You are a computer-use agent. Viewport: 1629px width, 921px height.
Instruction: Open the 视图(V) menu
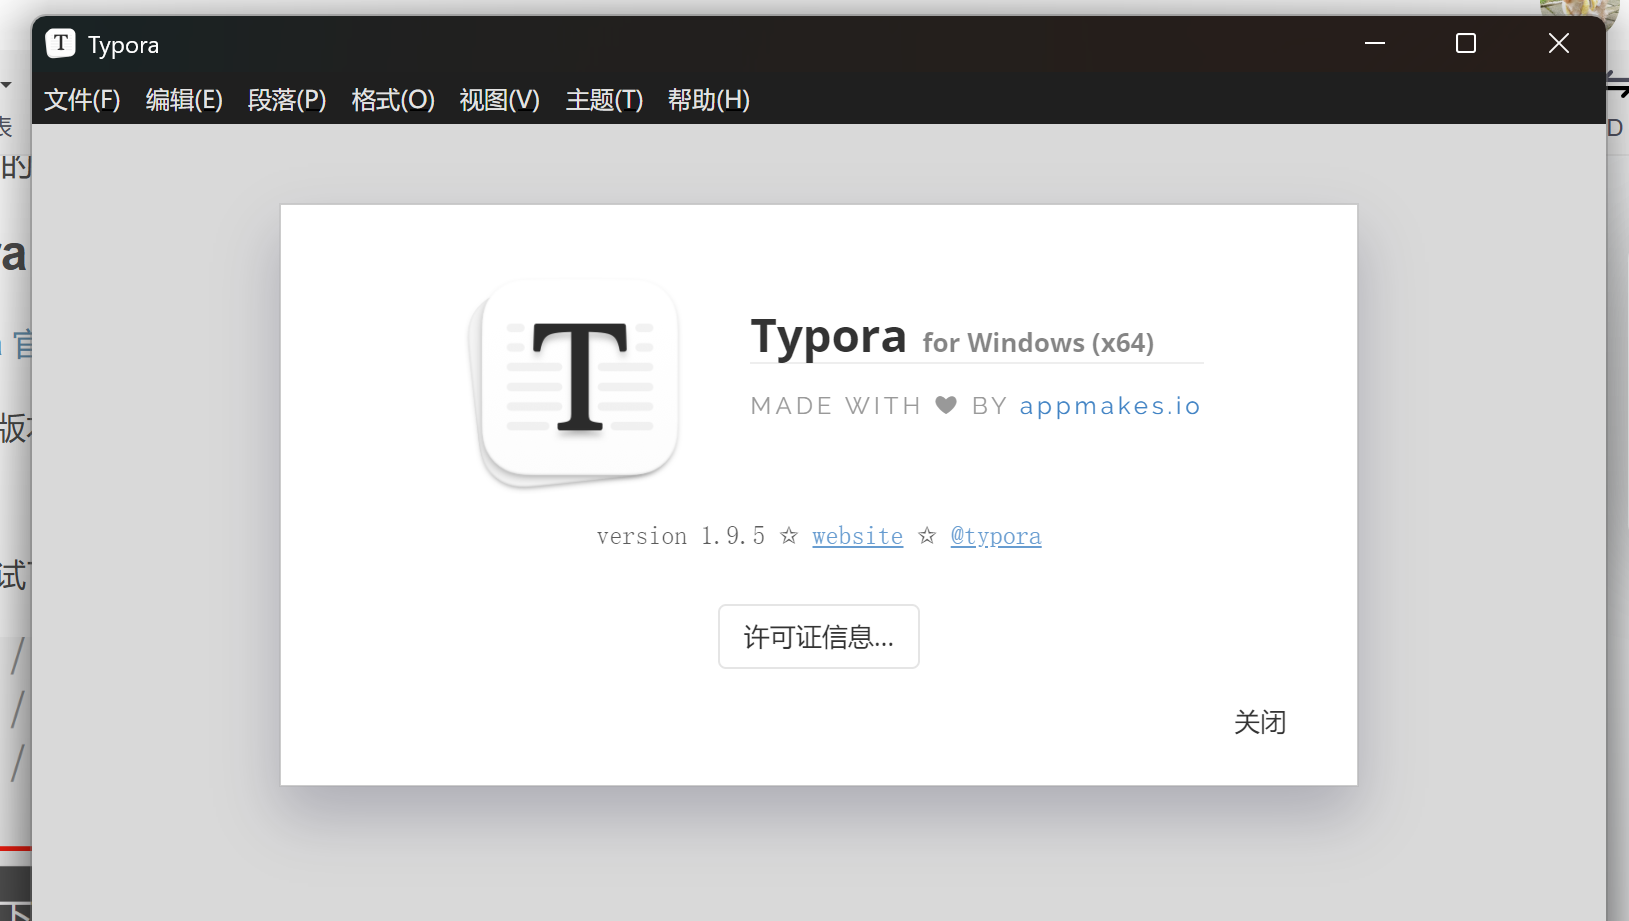coord(499,100)
